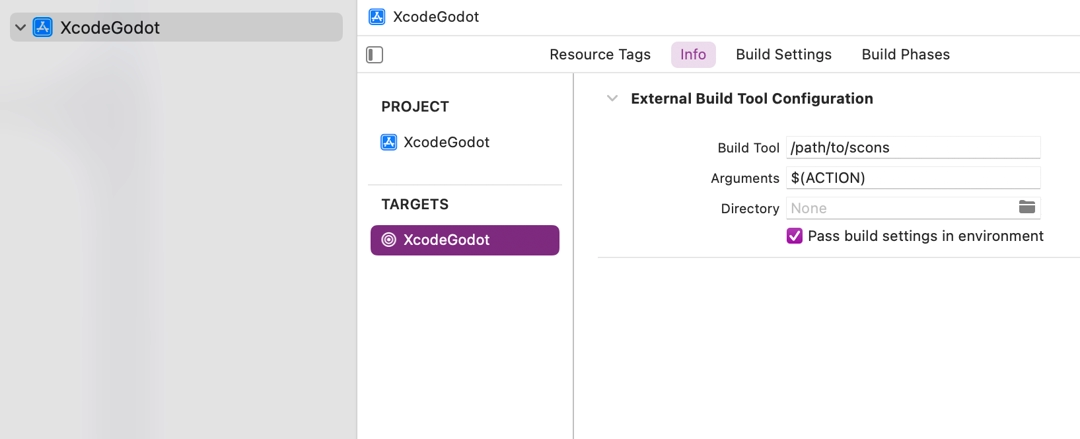Switch to the Build Phases tab

click(905, 55)
